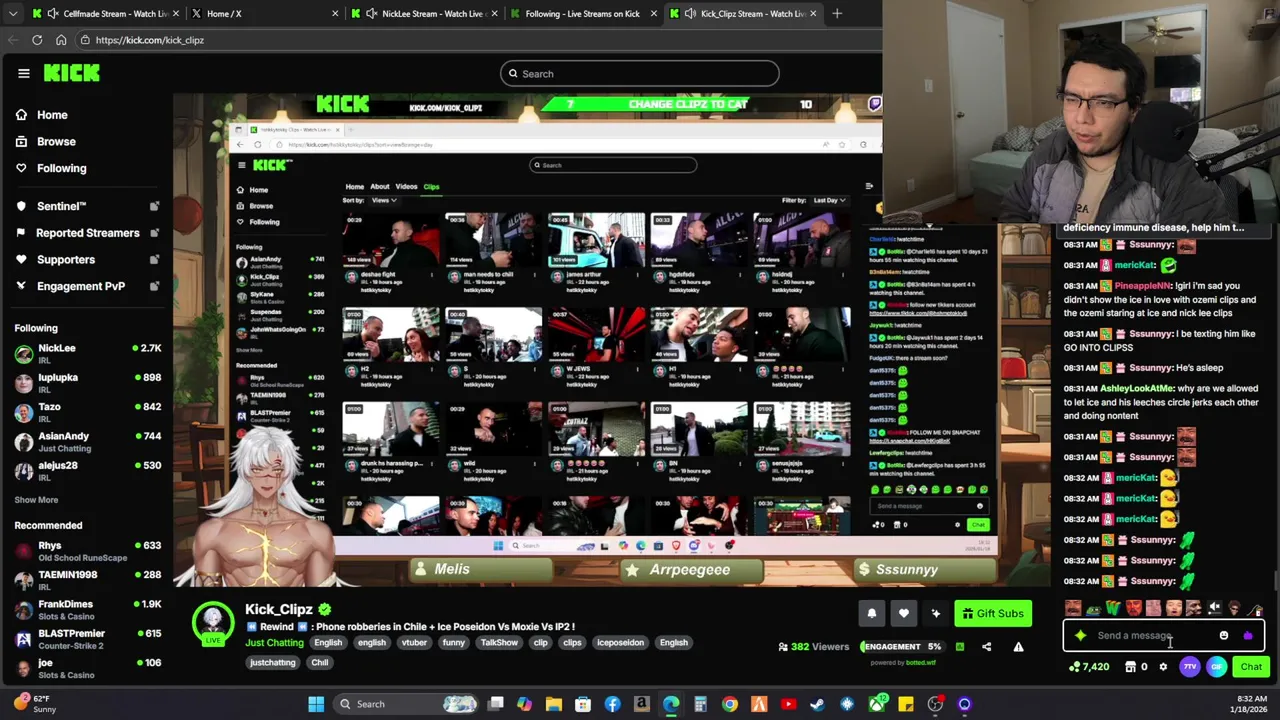Click the share stream icon
Viewport: 1280px width, 720px height.
click(986, 647)
